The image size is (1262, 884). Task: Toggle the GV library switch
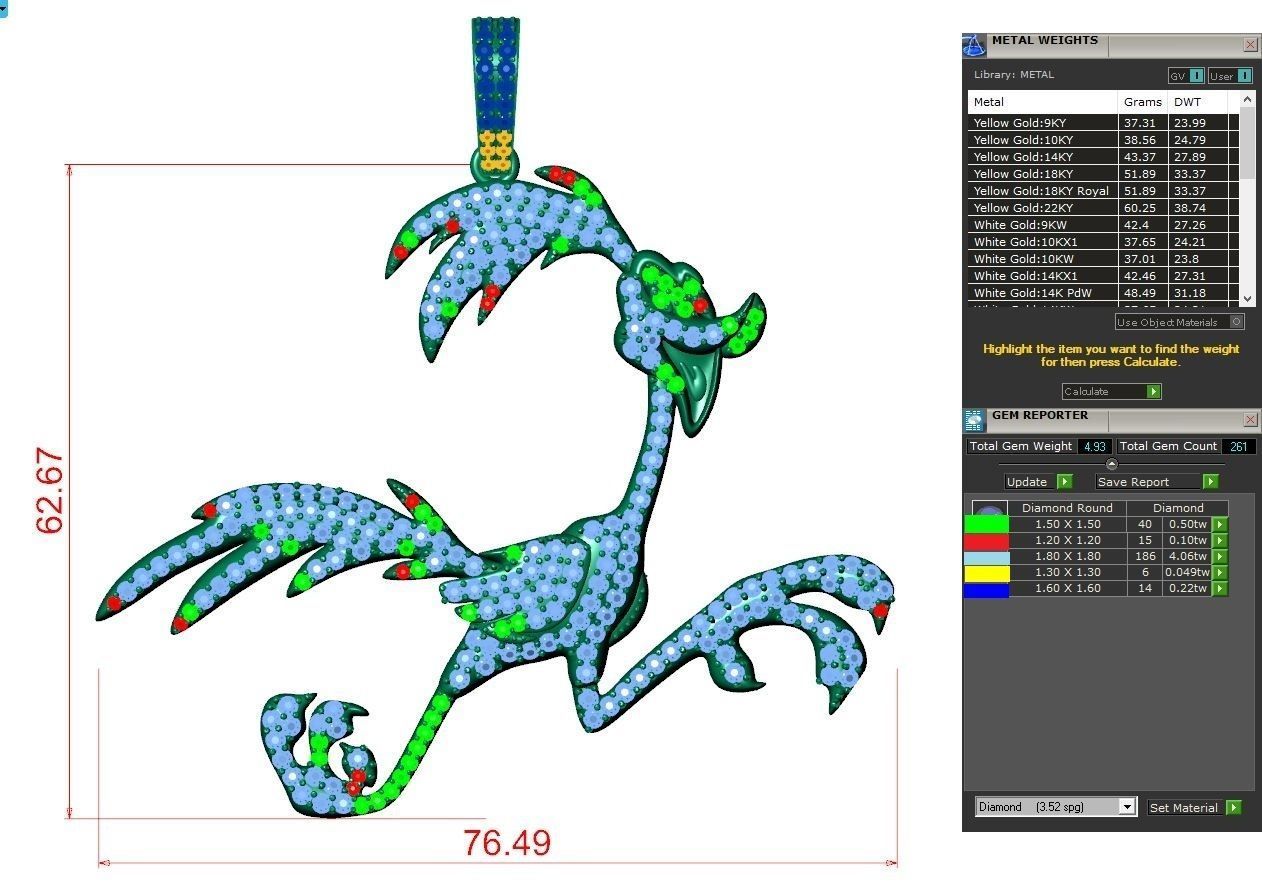pos(1187,76)
